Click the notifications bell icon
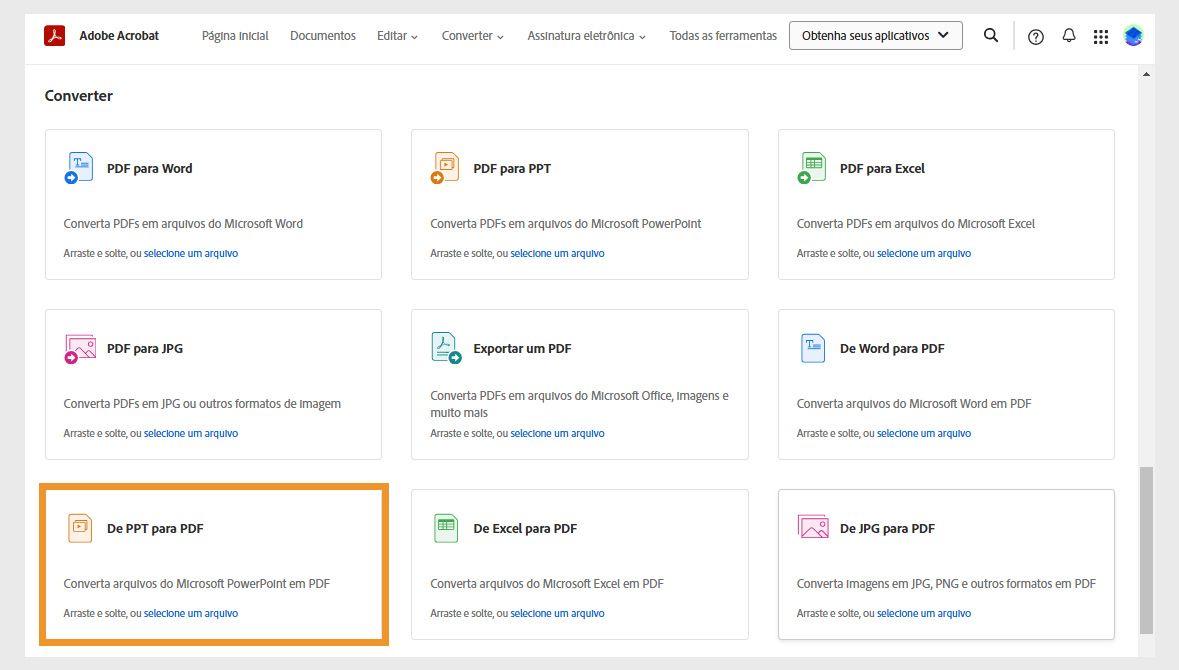The width and height of the screenshot is (1179, 670). (1068, 35)
